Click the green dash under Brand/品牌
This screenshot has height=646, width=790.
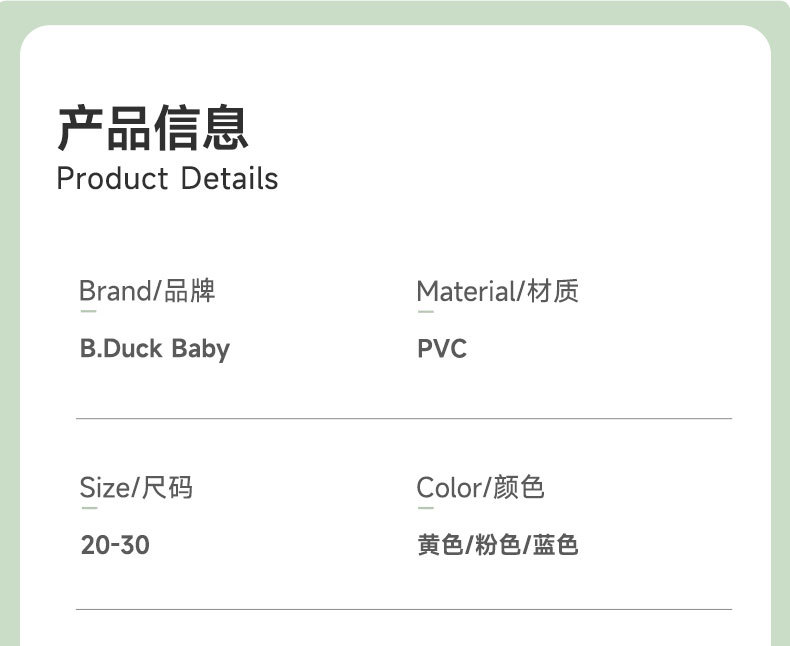[x=88, y=312]
